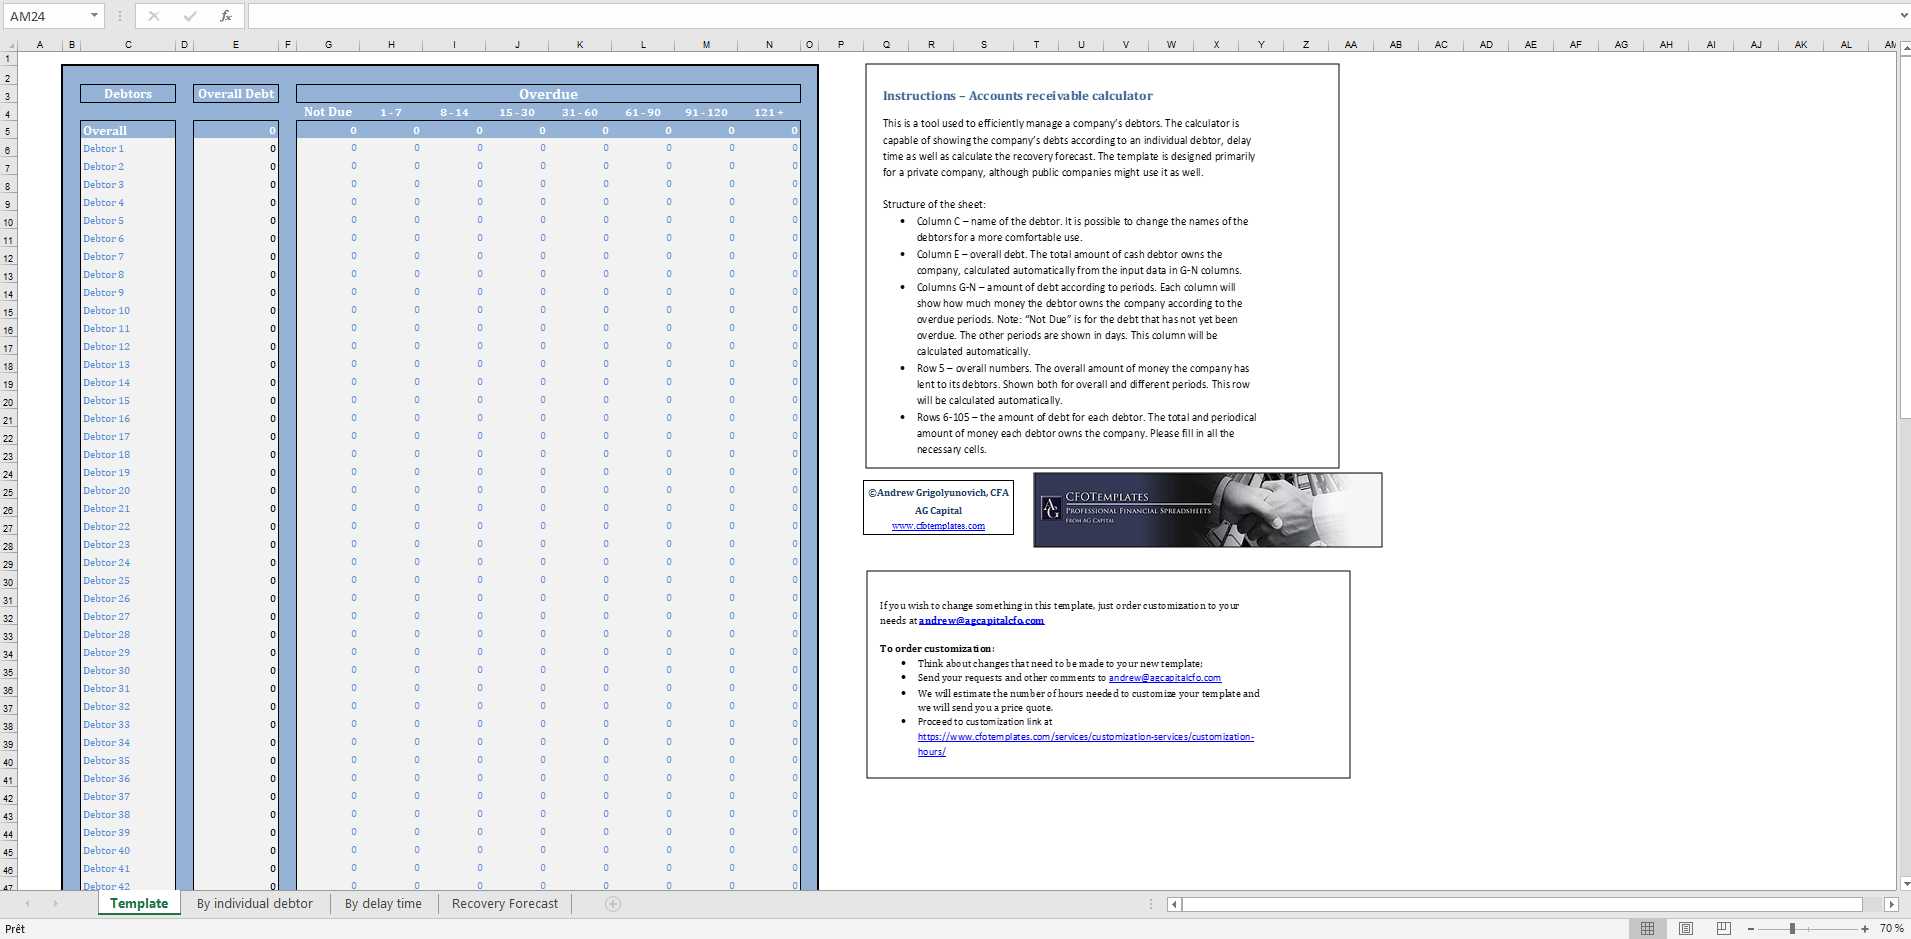The image size is (1911, 939).
Task: Click previous sheet navigation arrow
Action: [x=27, y=904]
